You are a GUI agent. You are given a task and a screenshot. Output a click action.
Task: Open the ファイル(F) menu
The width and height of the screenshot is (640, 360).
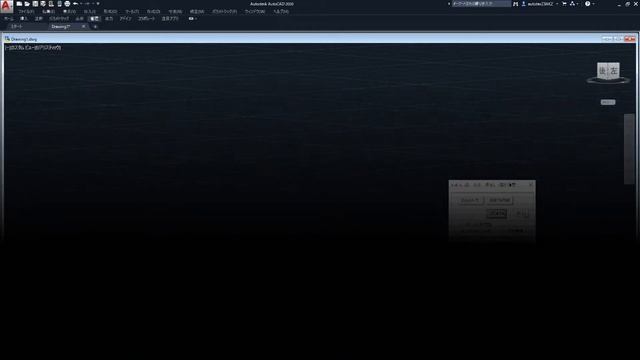[x=26, y=11]
